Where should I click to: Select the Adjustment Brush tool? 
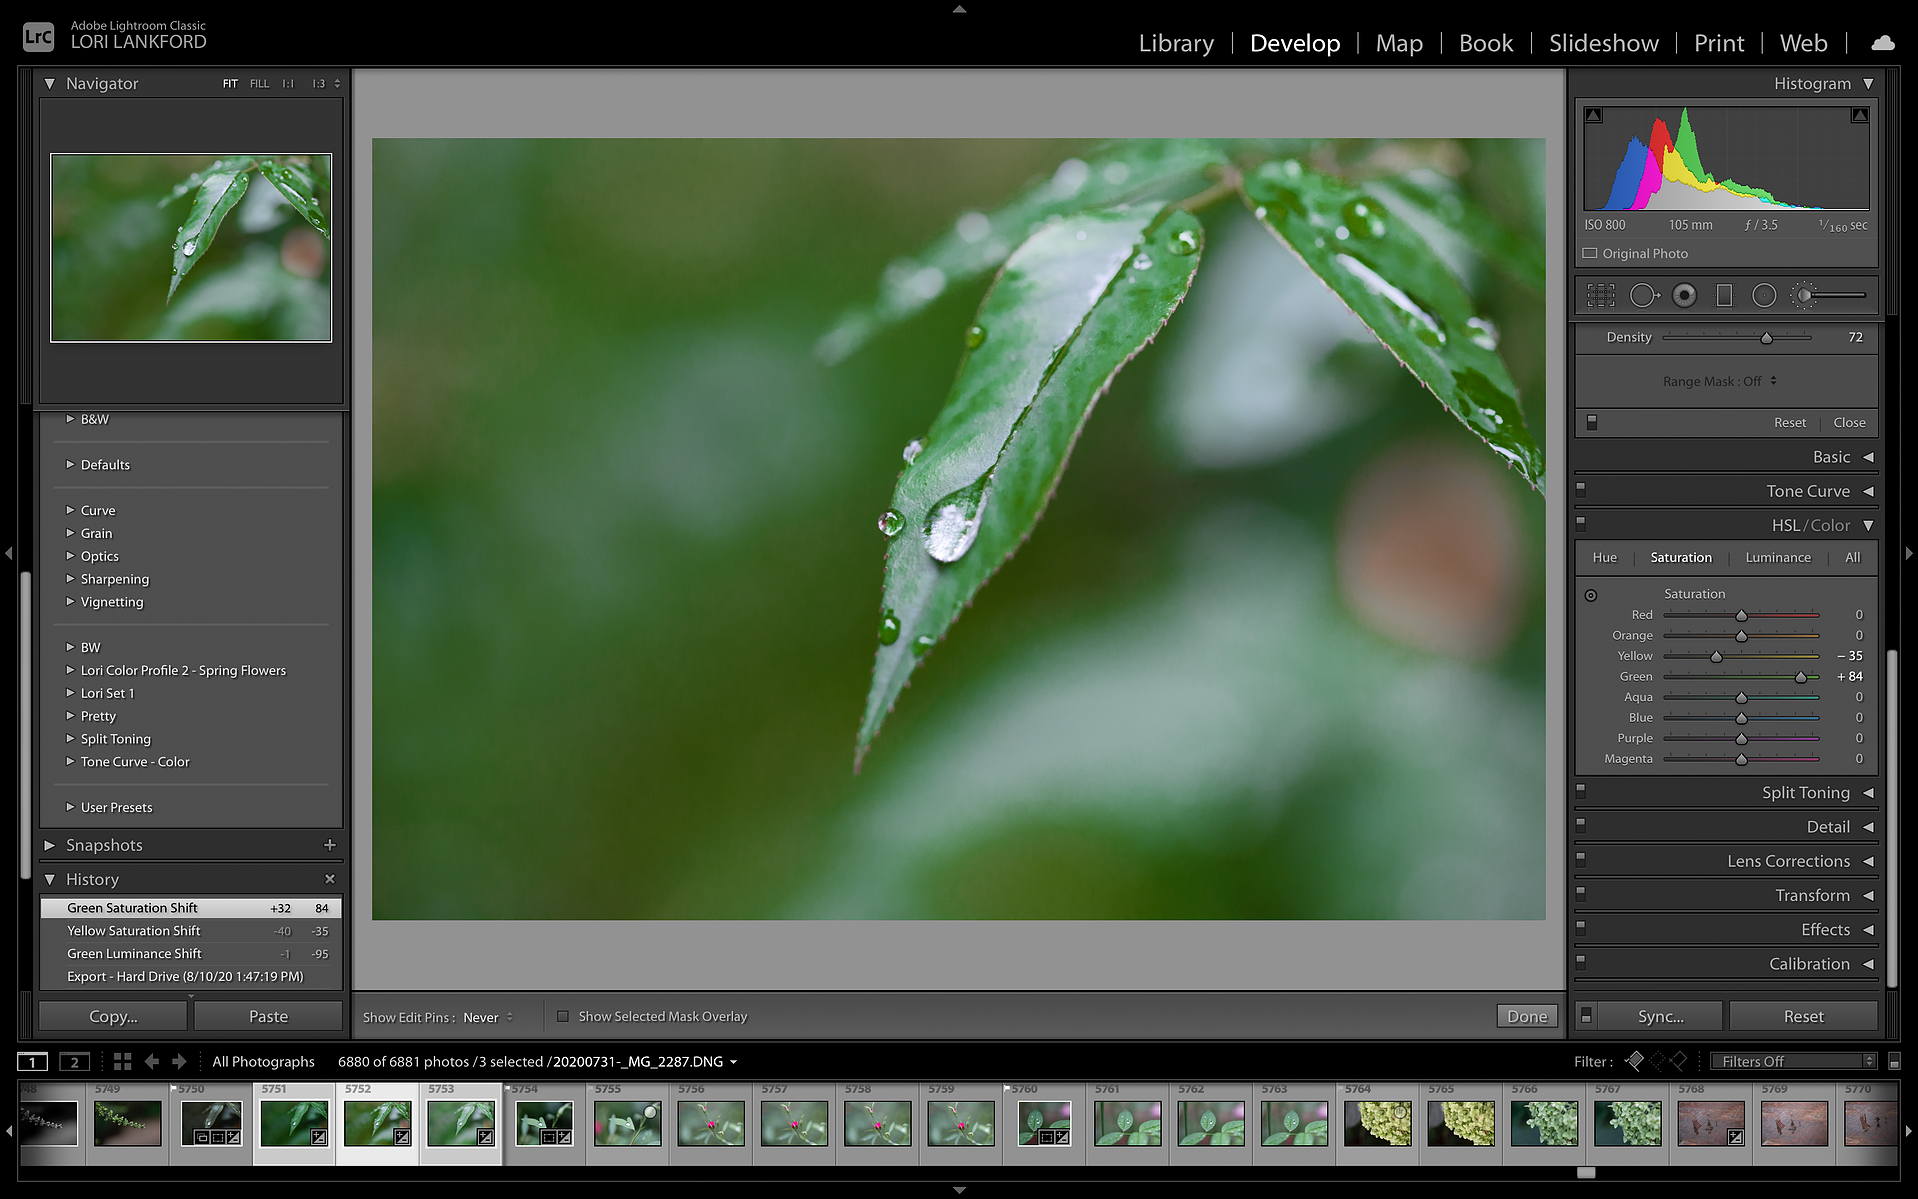1829,295
